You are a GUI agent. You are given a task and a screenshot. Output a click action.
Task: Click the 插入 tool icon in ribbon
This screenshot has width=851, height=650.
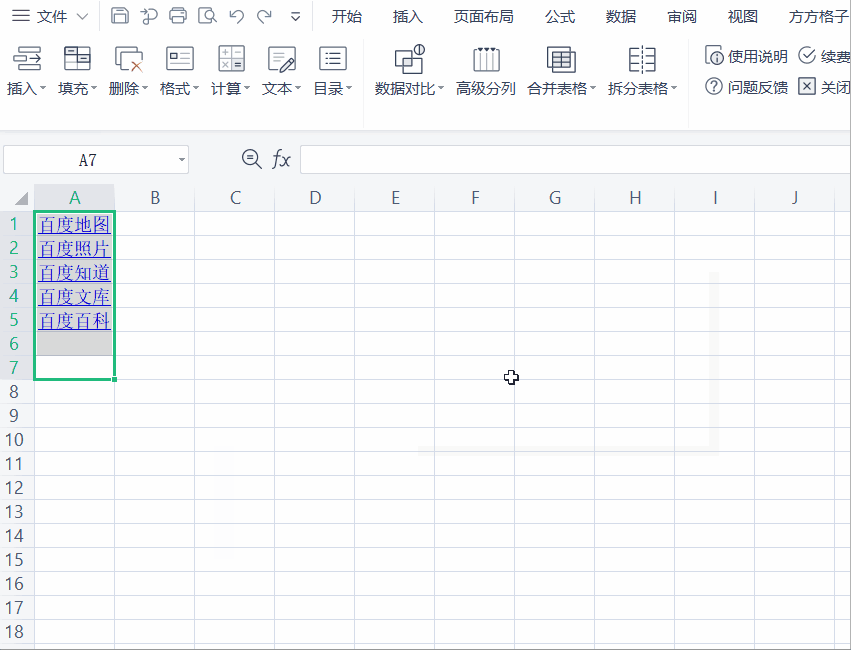[27, 58]
